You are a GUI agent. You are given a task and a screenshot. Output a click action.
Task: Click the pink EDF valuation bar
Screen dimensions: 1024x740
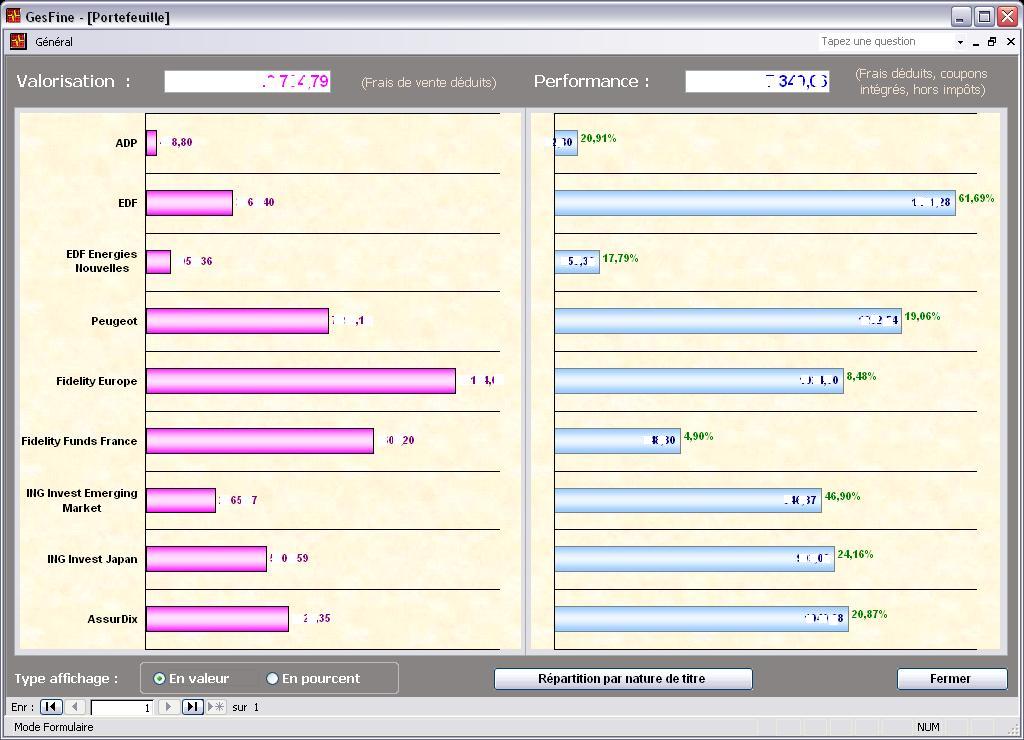pyautogui.click(x=189, y=202)
